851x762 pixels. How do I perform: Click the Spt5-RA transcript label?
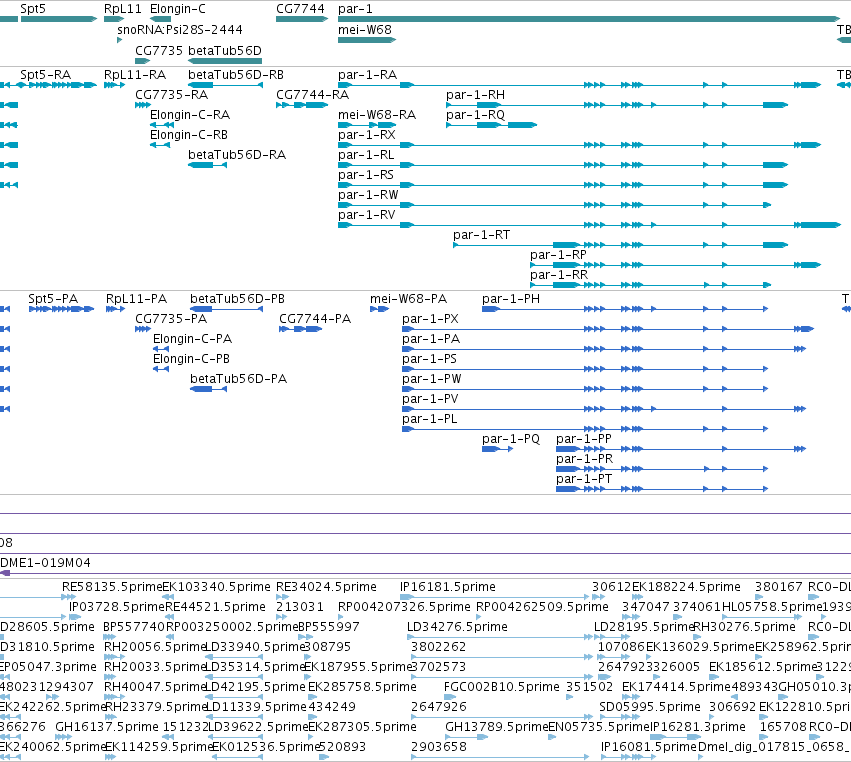coord(46,74)
